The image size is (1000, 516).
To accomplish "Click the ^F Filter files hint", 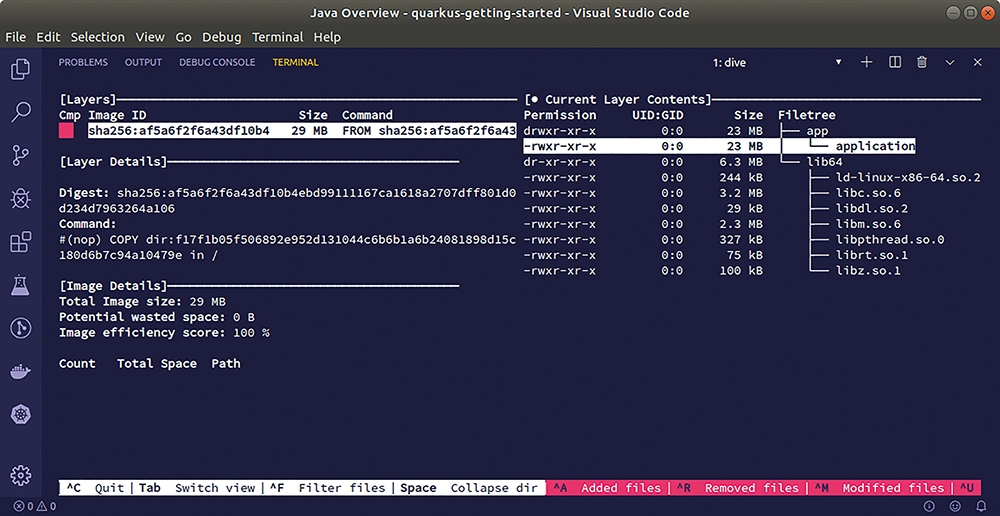I will [x=327, y=488].
